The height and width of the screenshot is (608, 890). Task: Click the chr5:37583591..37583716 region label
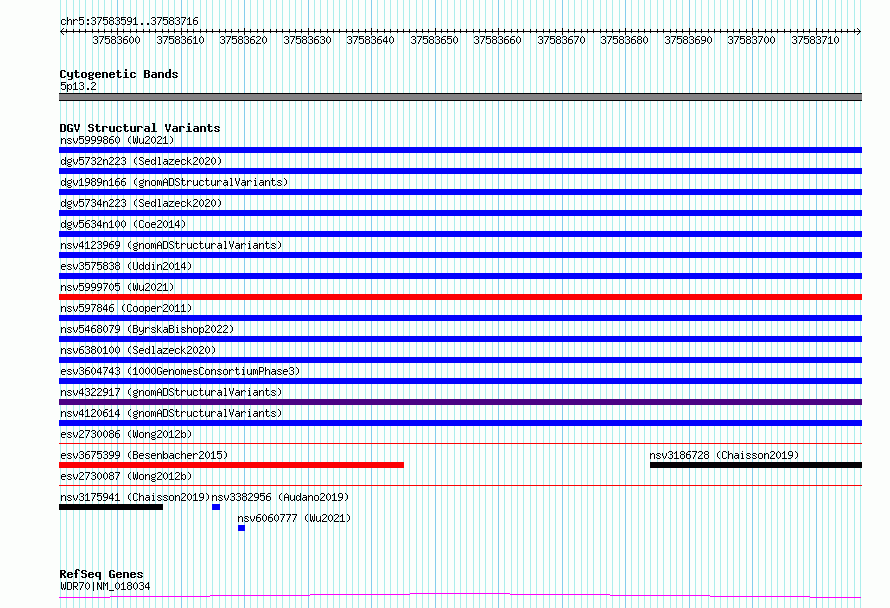pyautogui.click(x=129, y=21)
